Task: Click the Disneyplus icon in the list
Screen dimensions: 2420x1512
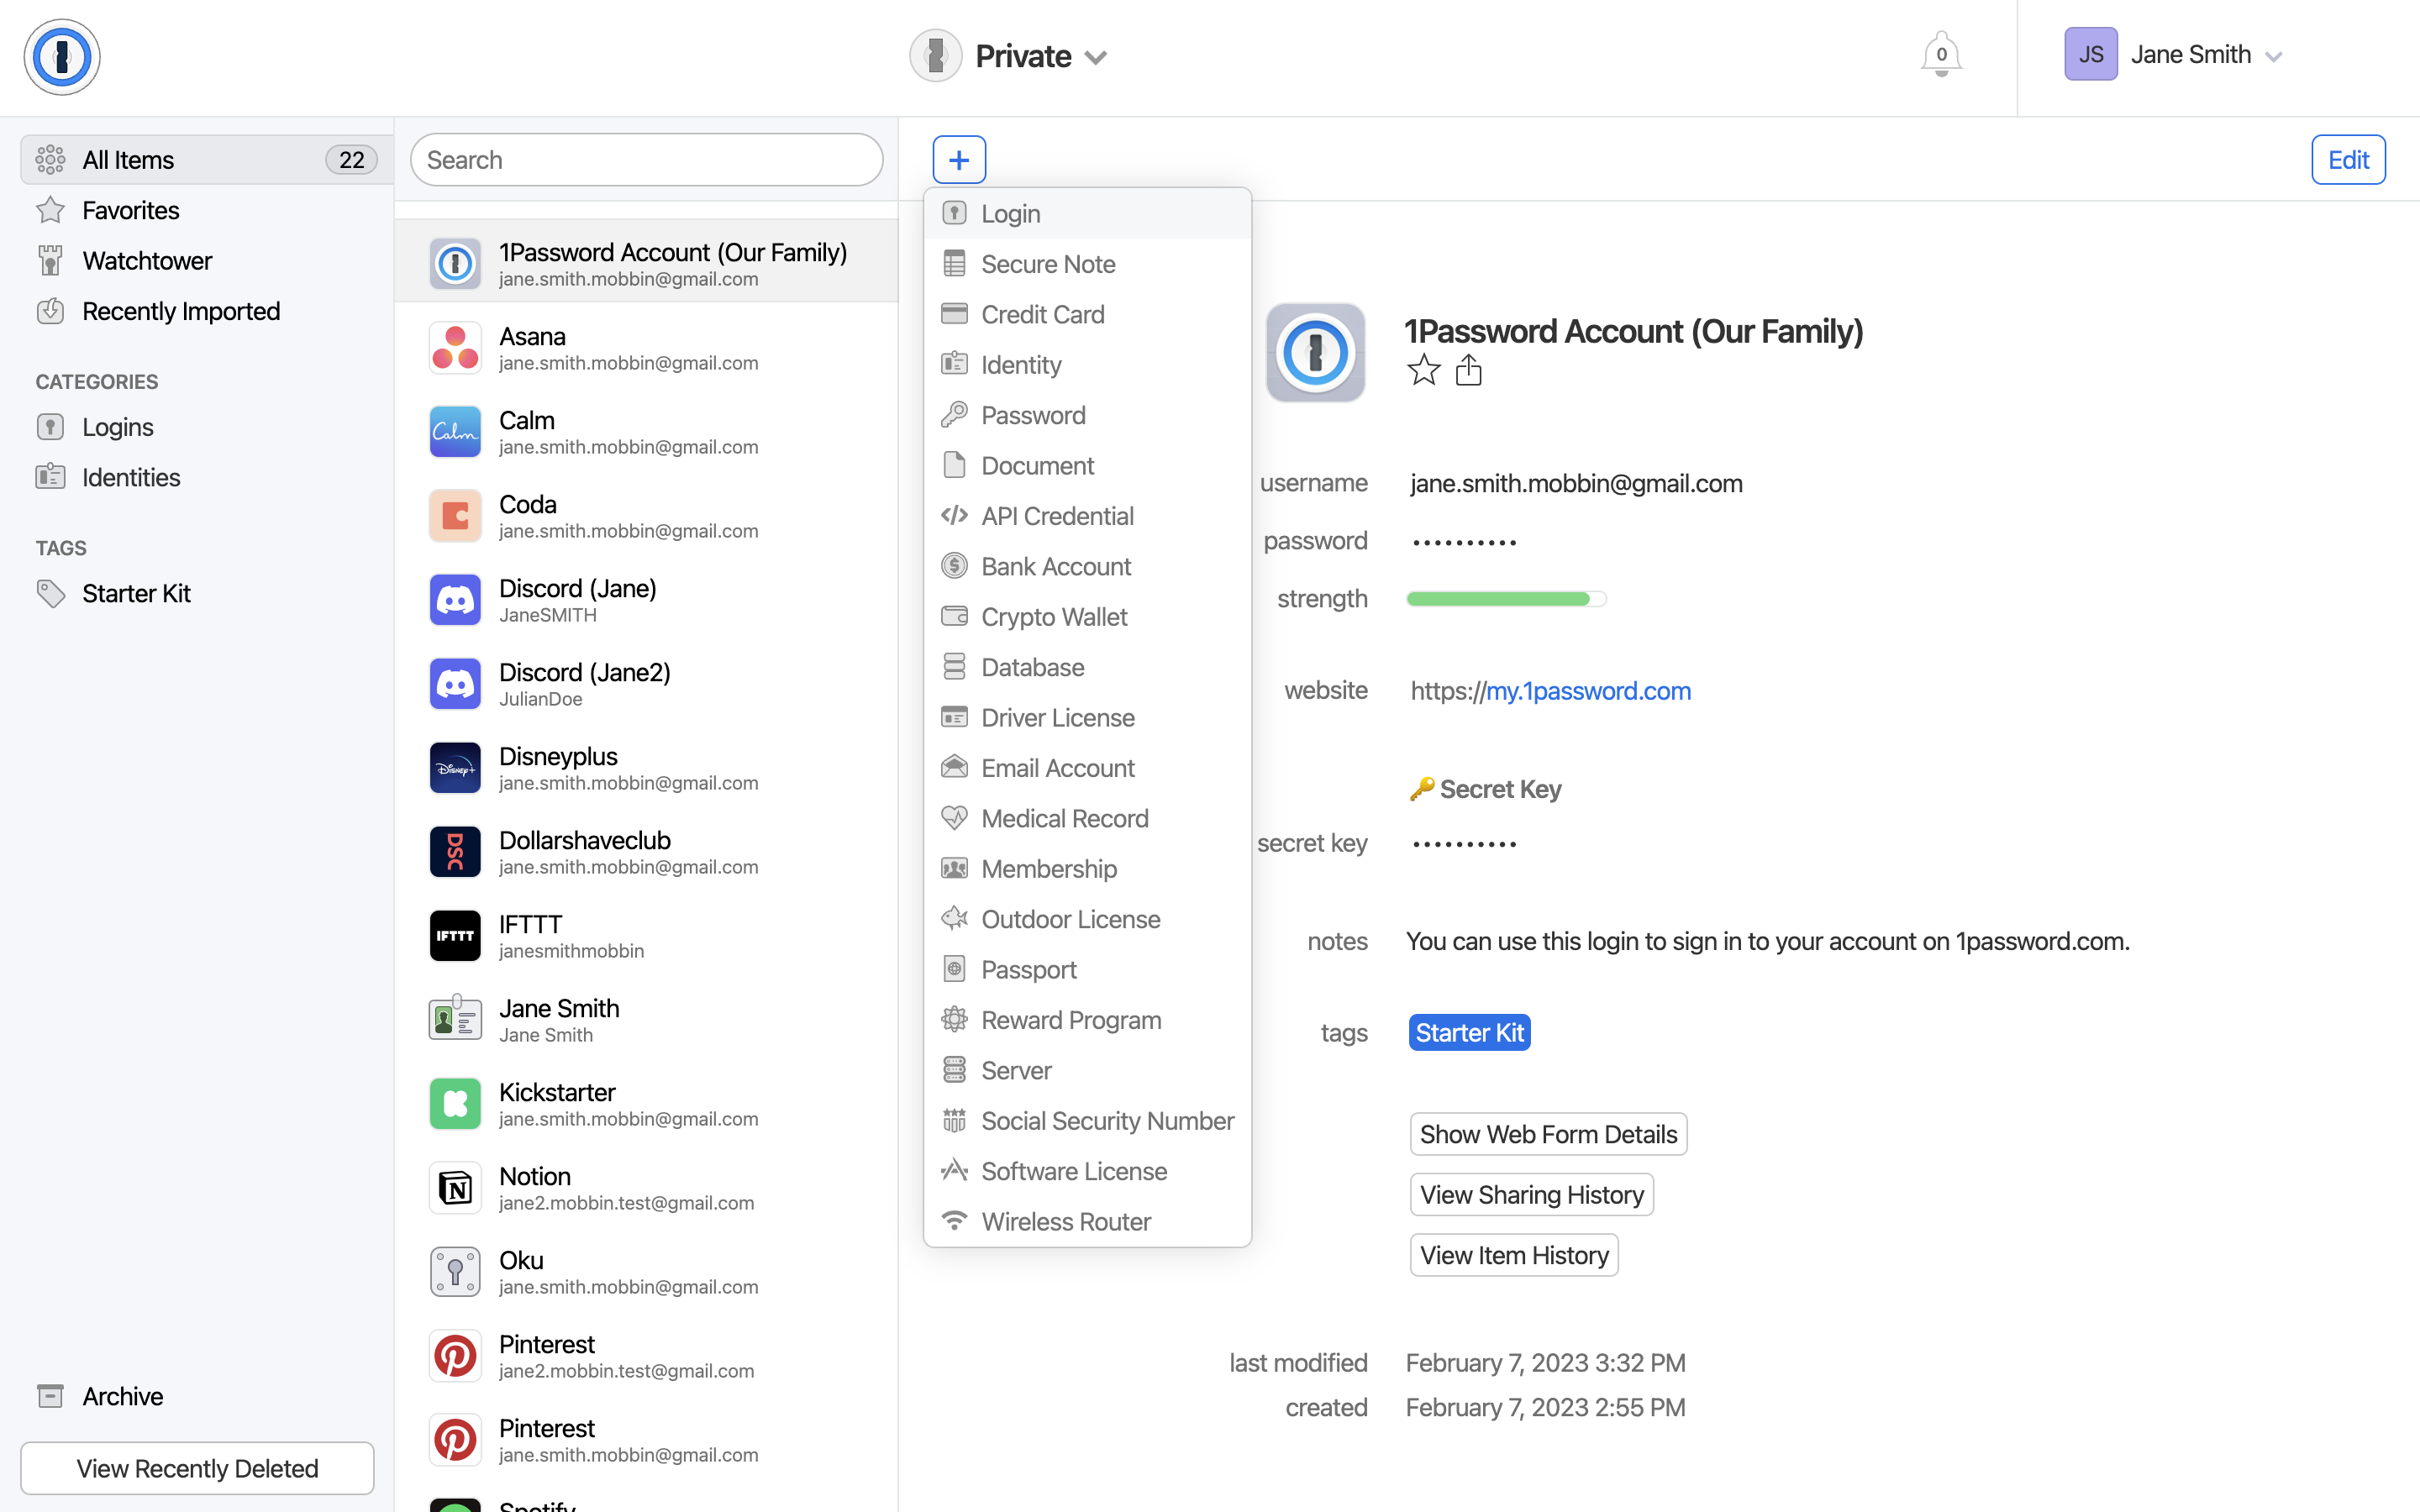Action: point(455,768)
